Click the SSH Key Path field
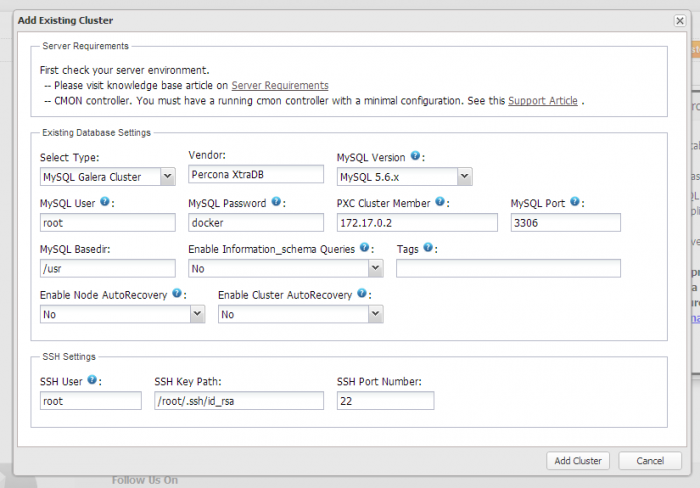Screen dimensions: 700x488 (239, 401)
